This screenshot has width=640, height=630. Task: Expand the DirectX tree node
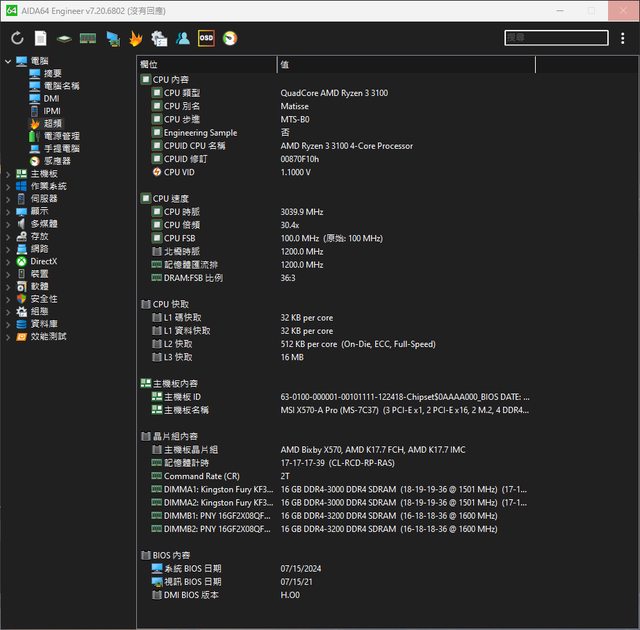[x=8, y=261]
